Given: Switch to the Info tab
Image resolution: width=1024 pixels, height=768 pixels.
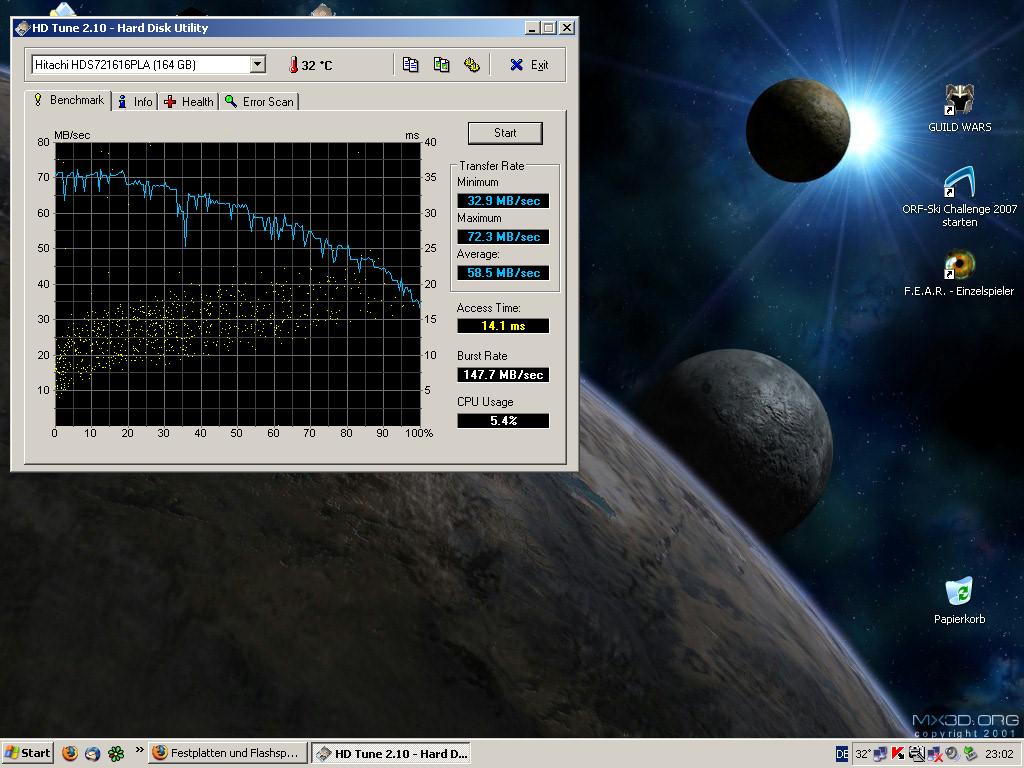Looking at the screenshot, I should 135,102.
